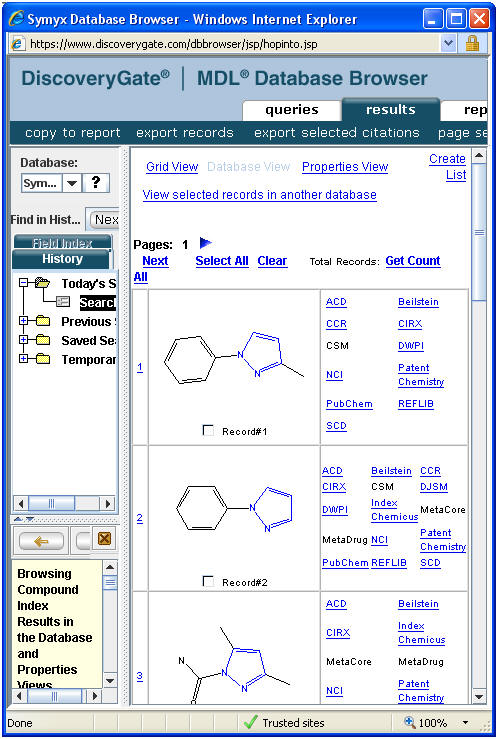
Task: Click export records menu item
Action: (x=185, y=133)
